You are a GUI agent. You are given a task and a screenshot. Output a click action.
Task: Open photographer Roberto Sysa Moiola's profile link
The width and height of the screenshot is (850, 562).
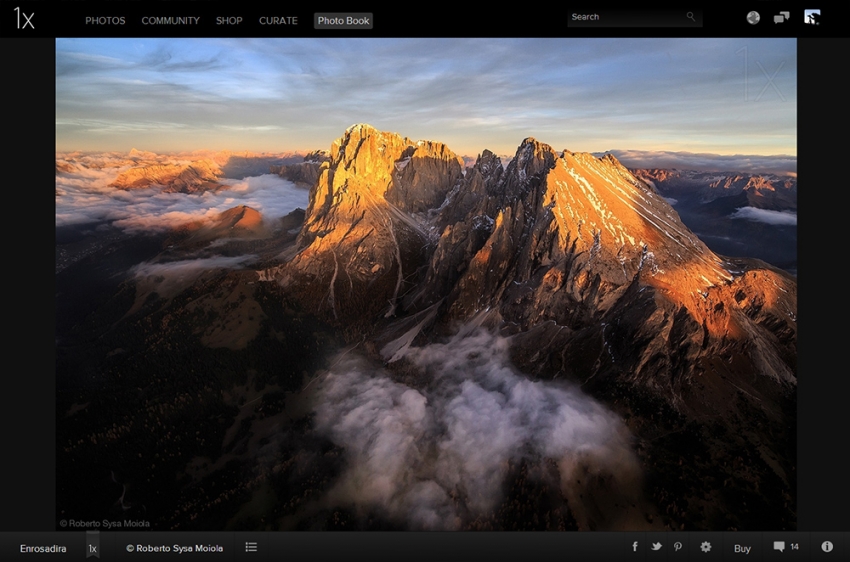[x=175, y=548]
